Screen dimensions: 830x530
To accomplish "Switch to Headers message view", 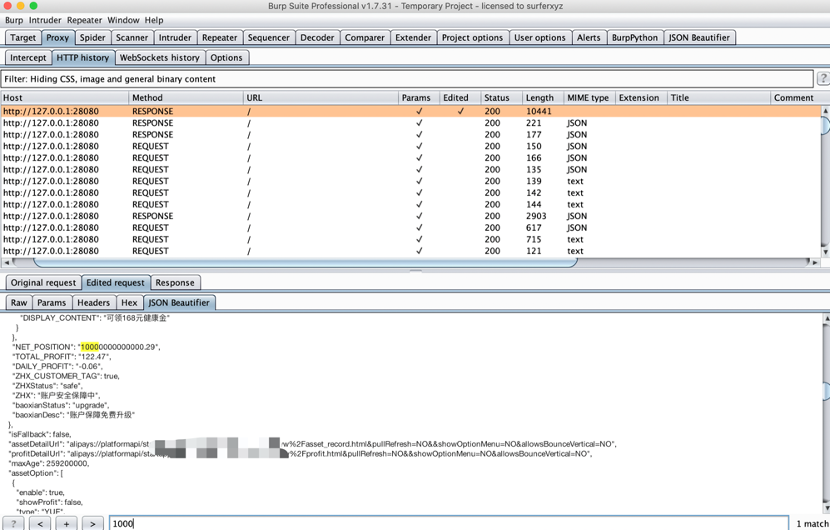I will [x=94, y=303].
